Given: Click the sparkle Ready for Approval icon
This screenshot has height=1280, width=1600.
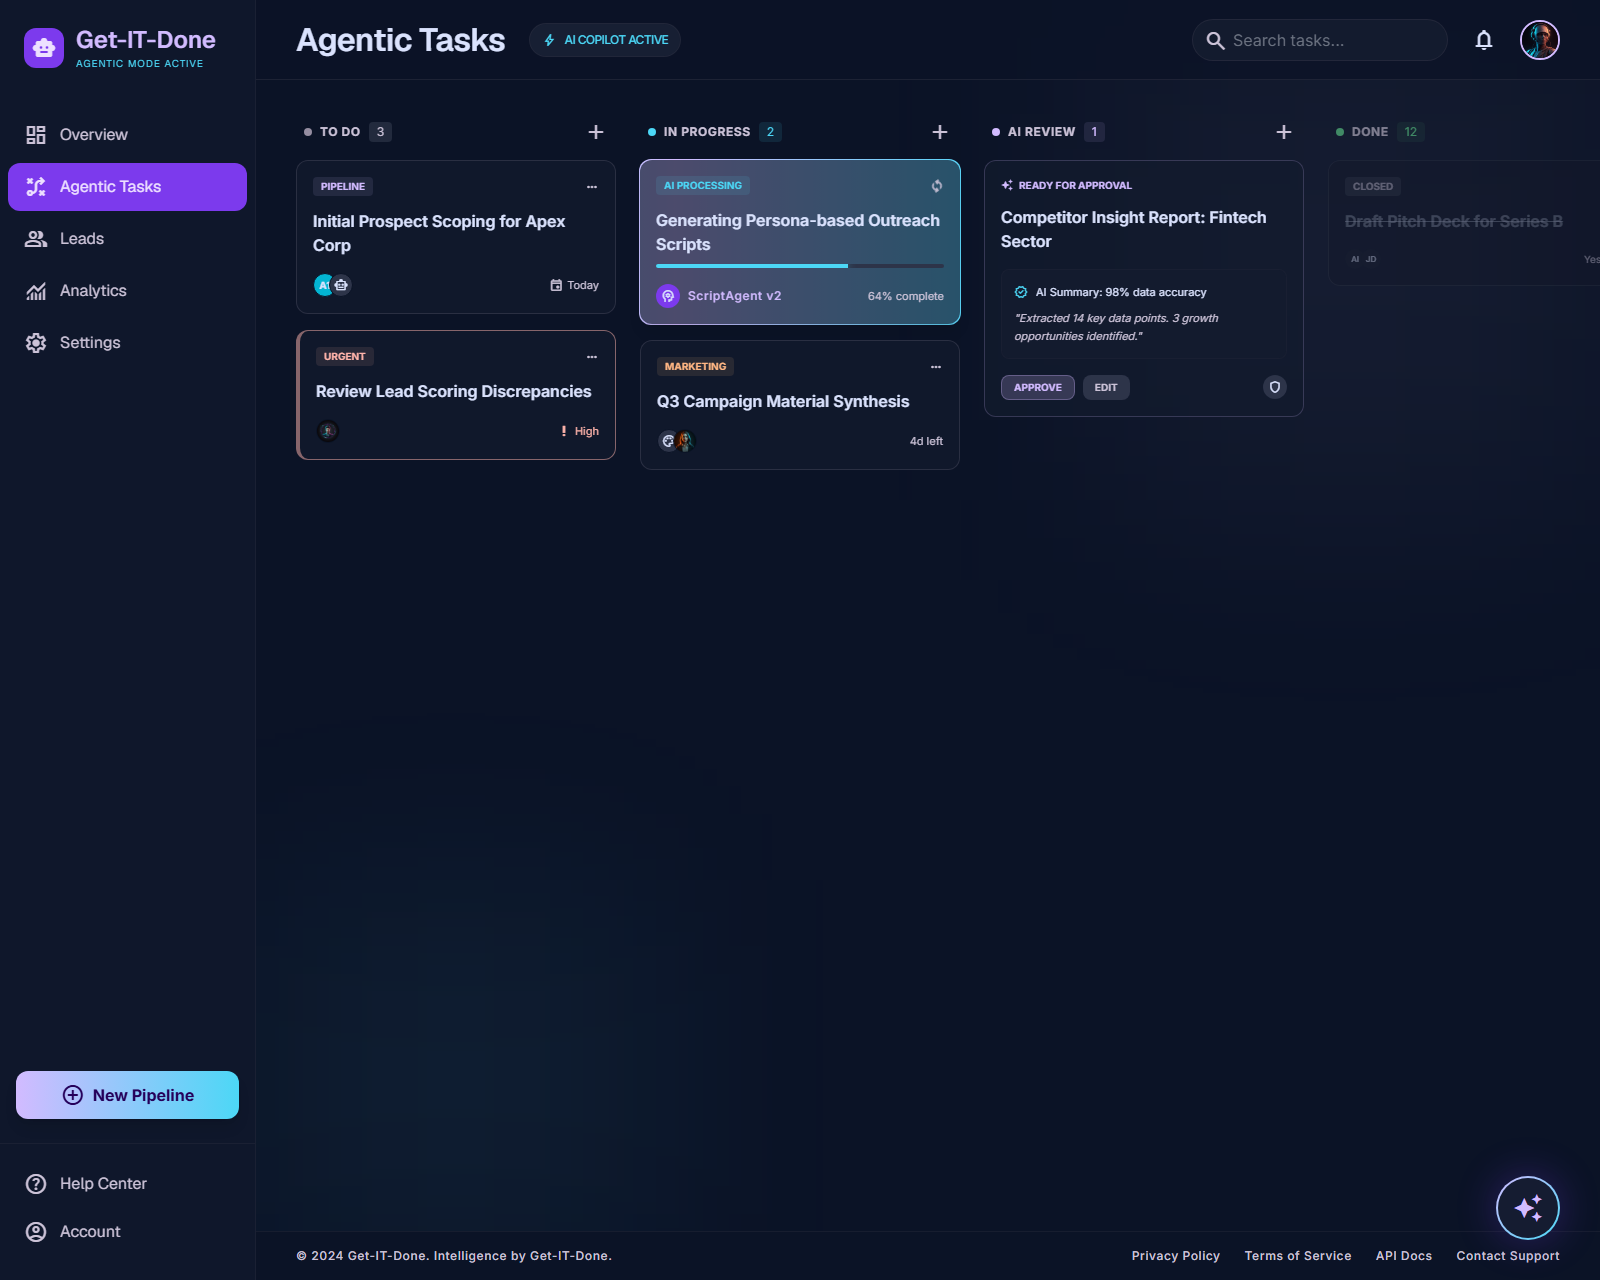Looking at the screenshot, I should tap(1007, 185).
